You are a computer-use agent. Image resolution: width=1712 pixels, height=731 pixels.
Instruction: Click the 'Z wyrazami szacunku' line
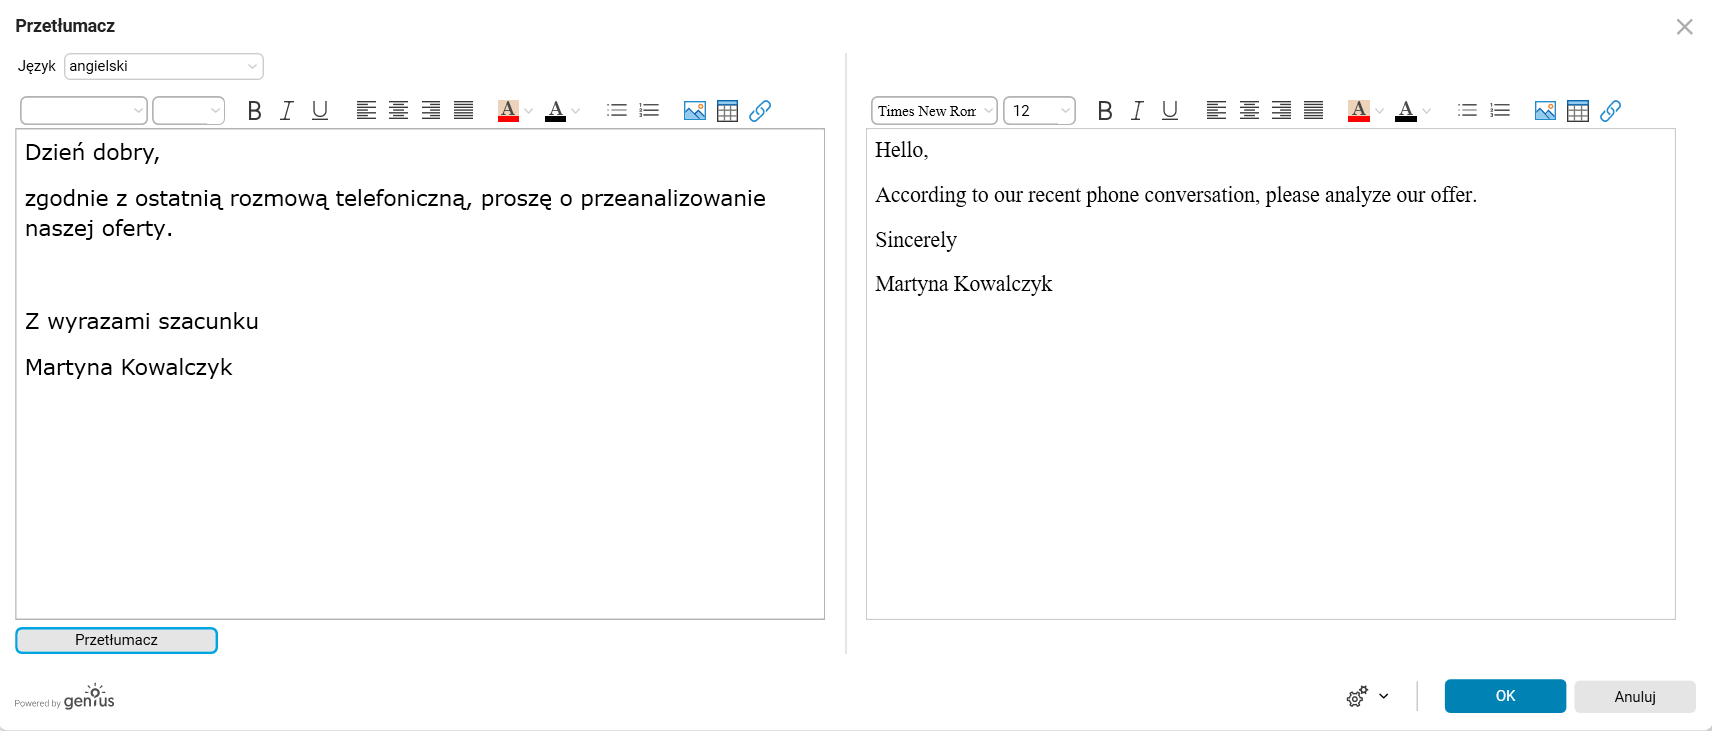pos(142,321)
